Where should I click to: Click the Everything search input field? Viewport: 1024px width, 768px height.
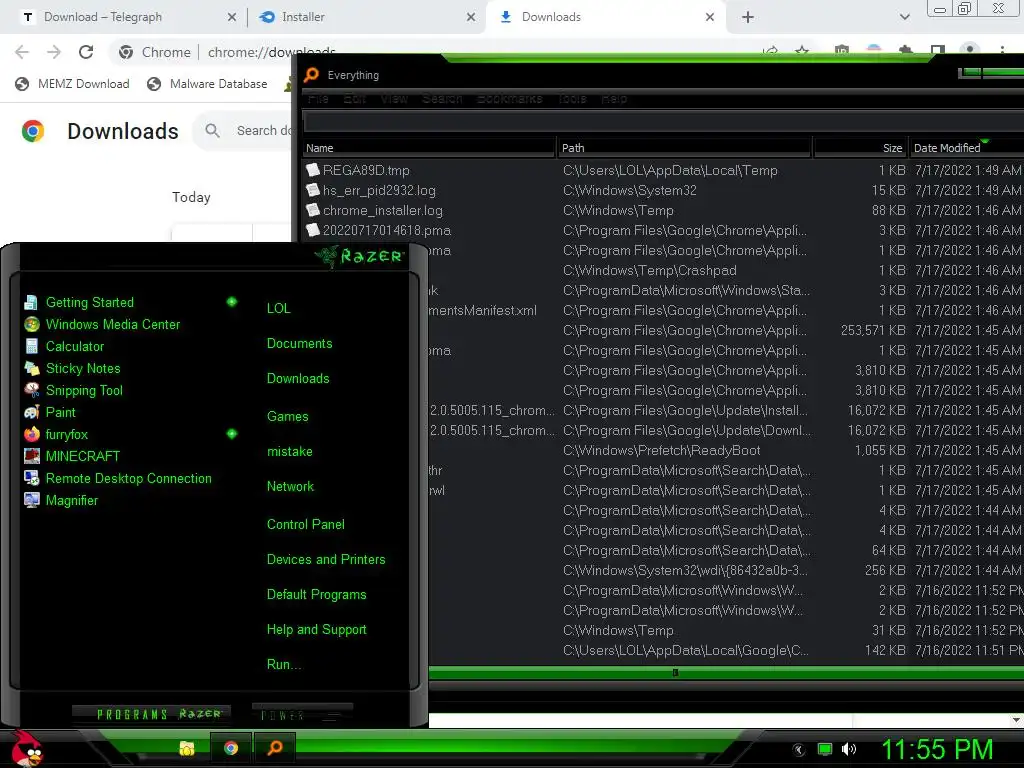tap(663, 121)
